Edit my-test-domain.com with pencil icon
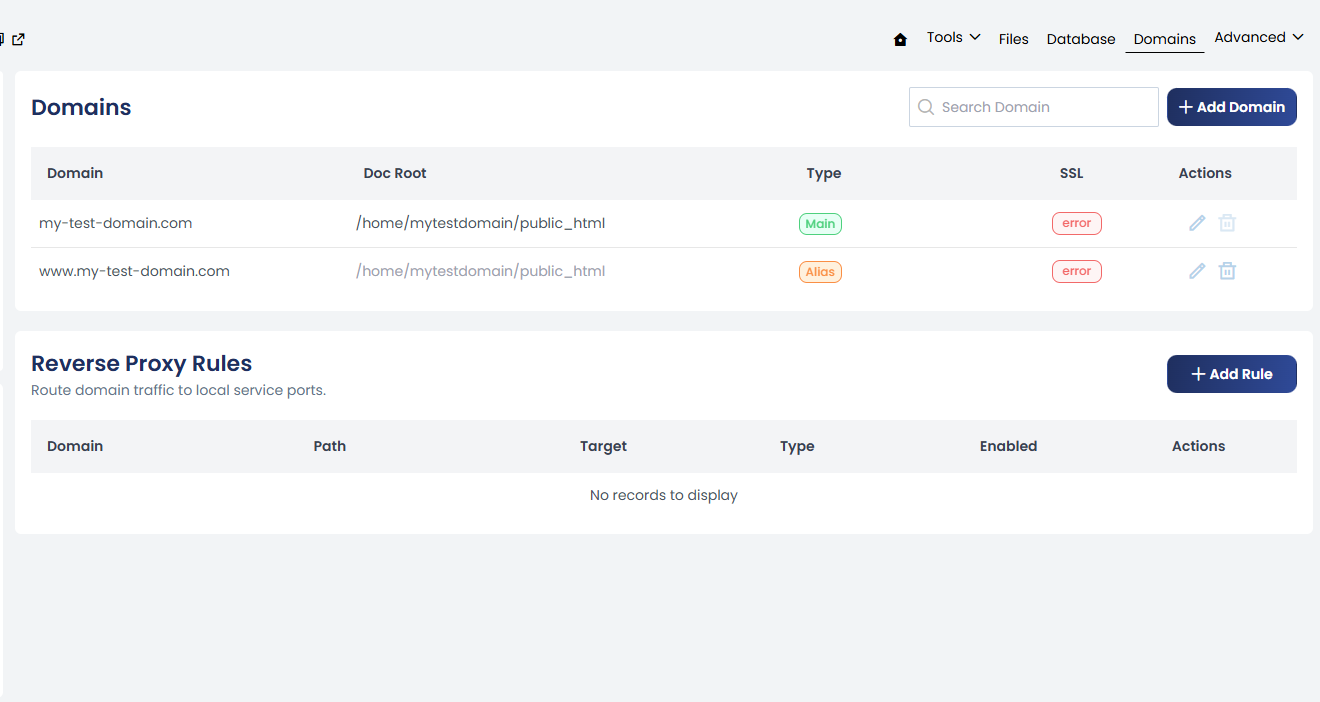1320x702 pixels. pos(1197,223)
